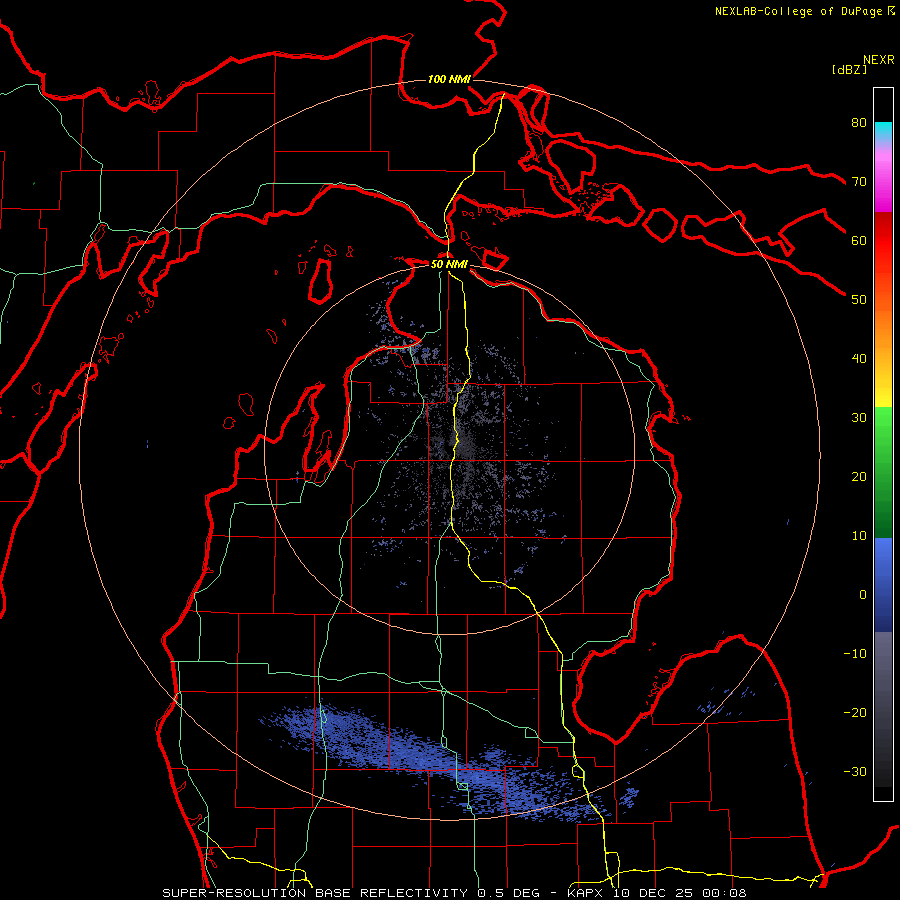This screenshot has height=900, width=900.
Task: Click the green band of the color scale
Action: (x=883, y=472)
